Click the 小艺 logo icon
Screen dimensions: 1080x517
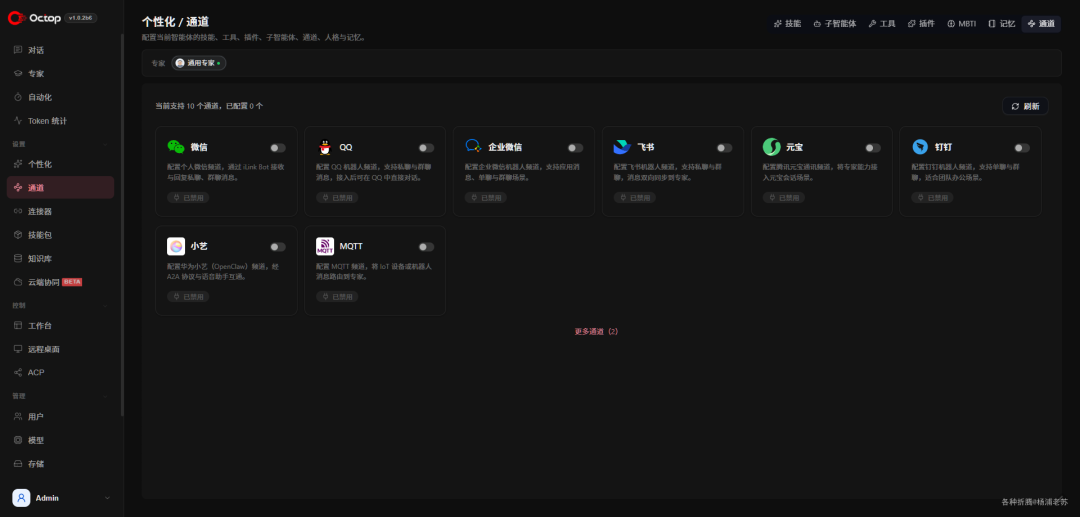176,246
